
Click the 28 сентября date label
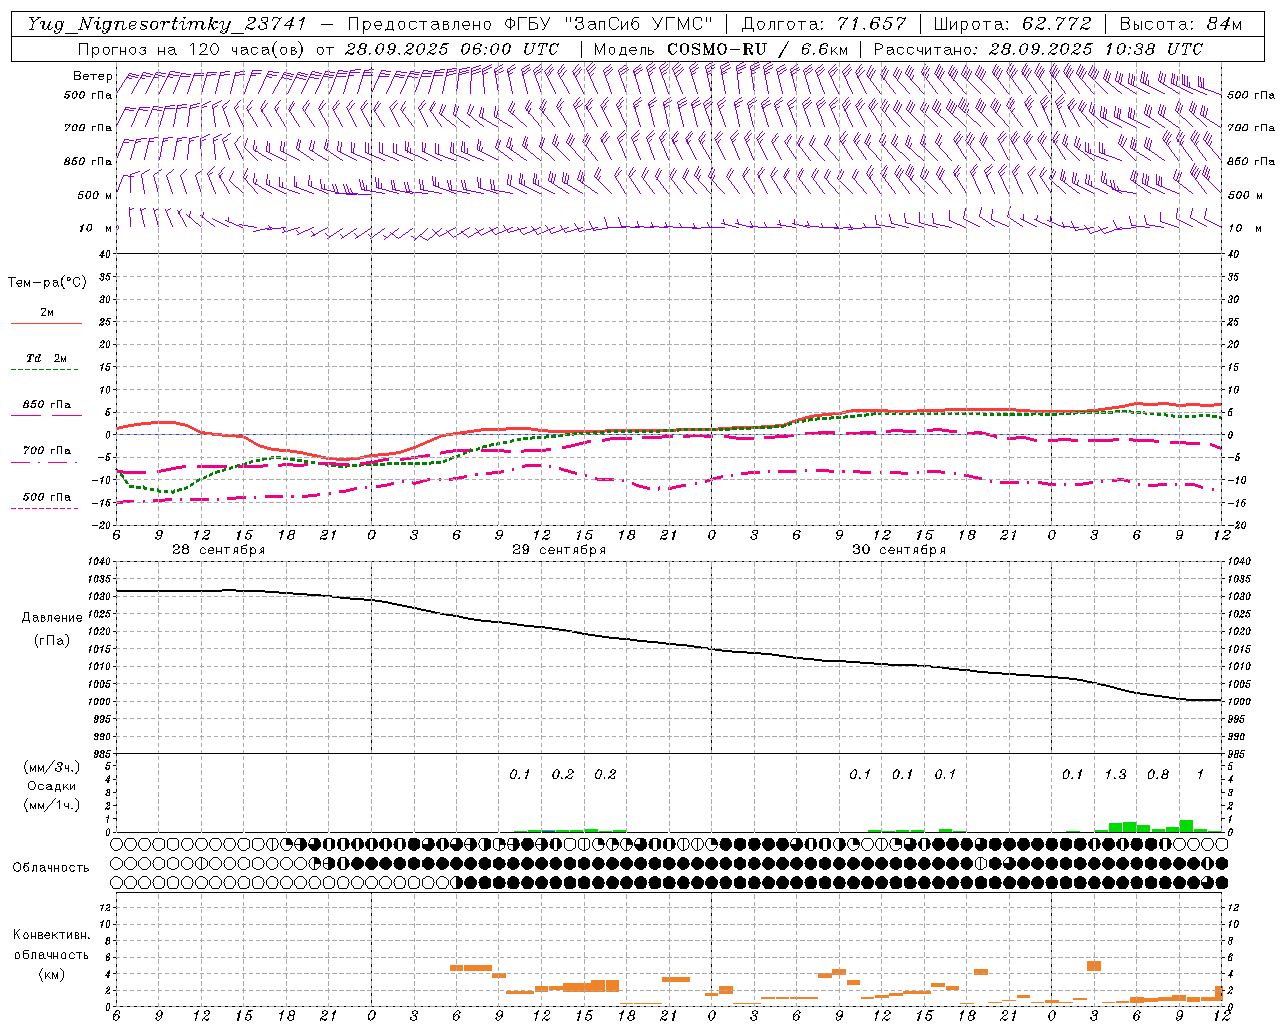click(x=219, y=550)
